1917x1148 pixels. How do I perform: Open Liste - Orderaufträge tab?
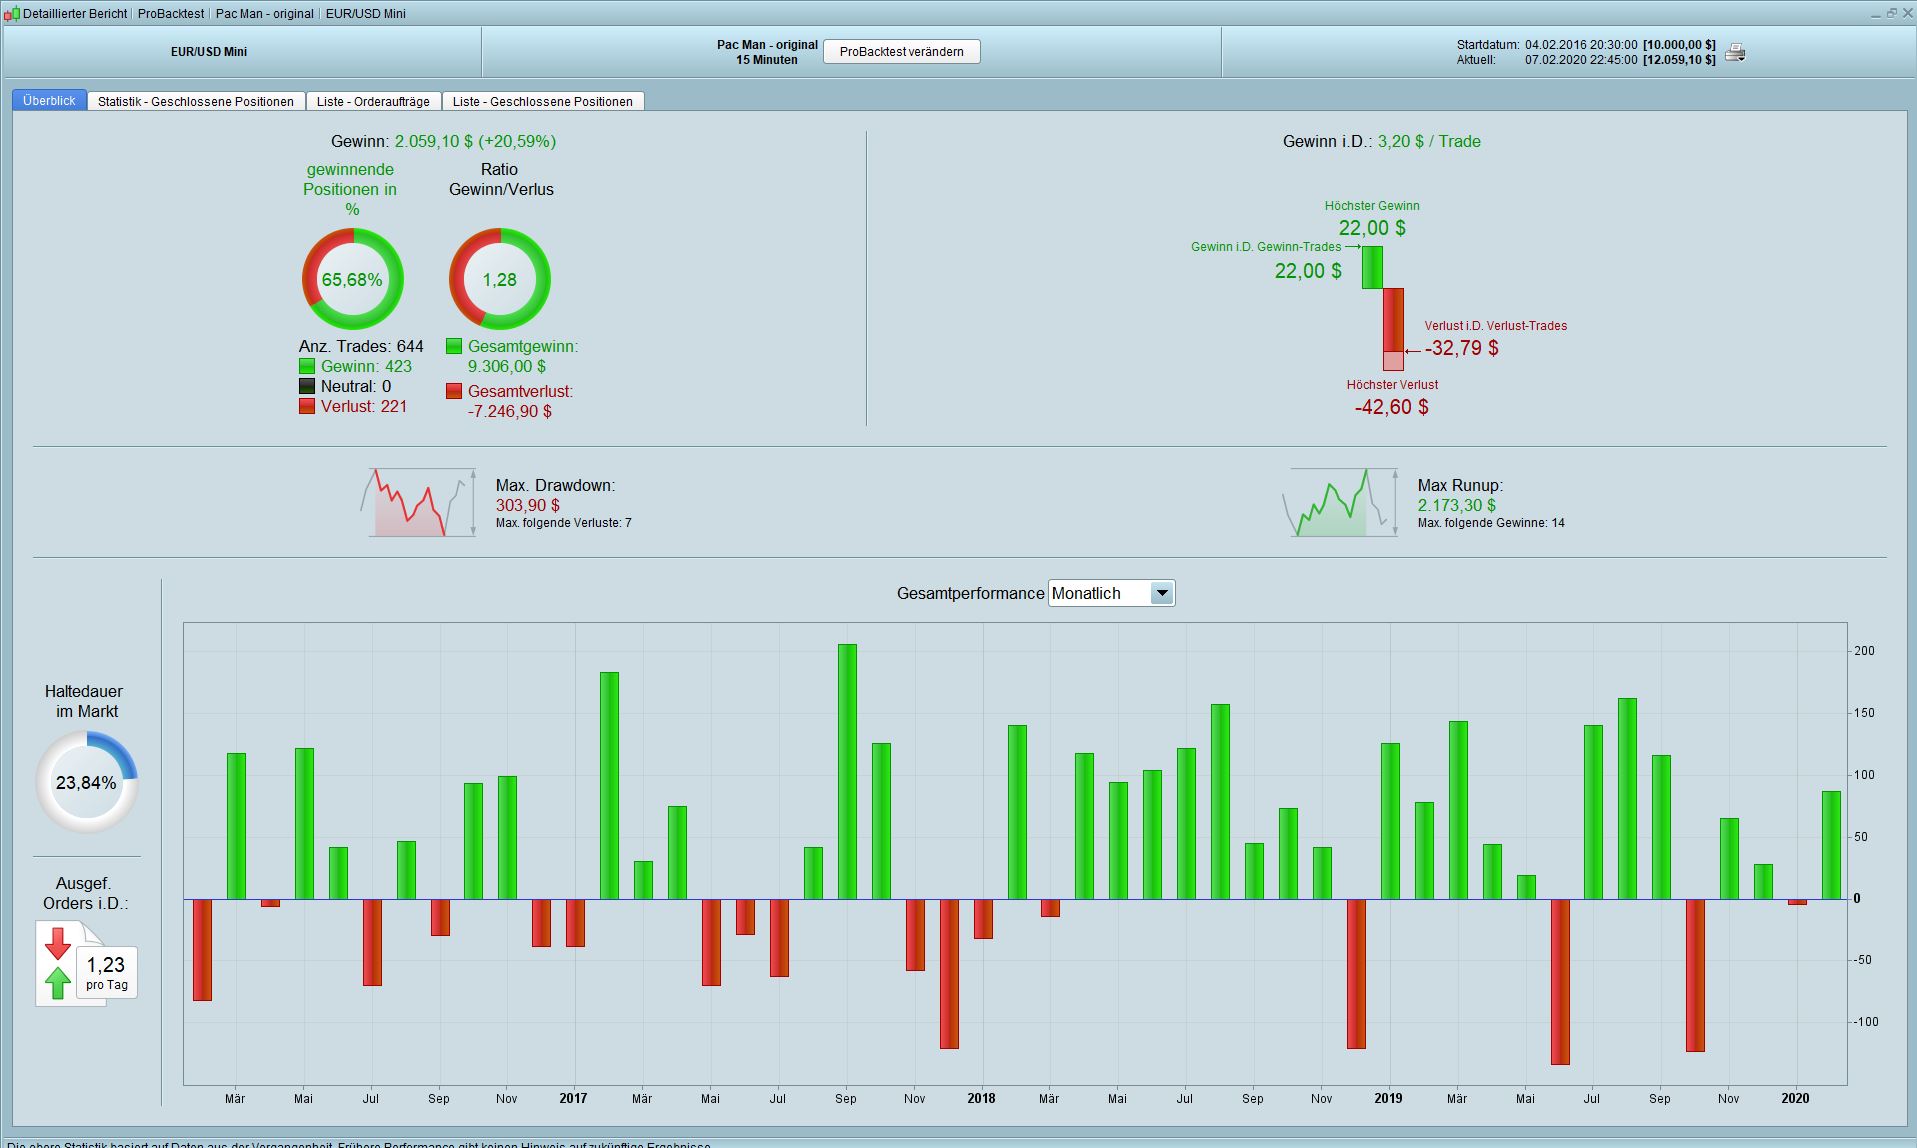click(373, 101)
